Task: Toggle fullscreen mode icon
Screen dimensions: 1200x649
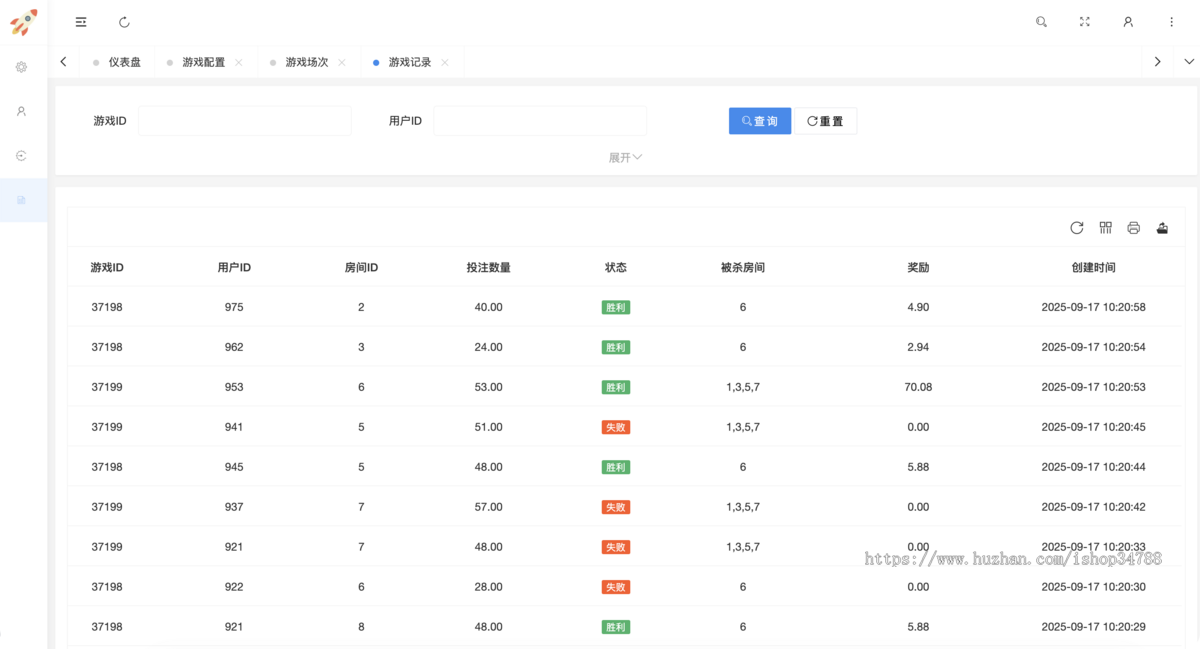Action: [1085, 22]
